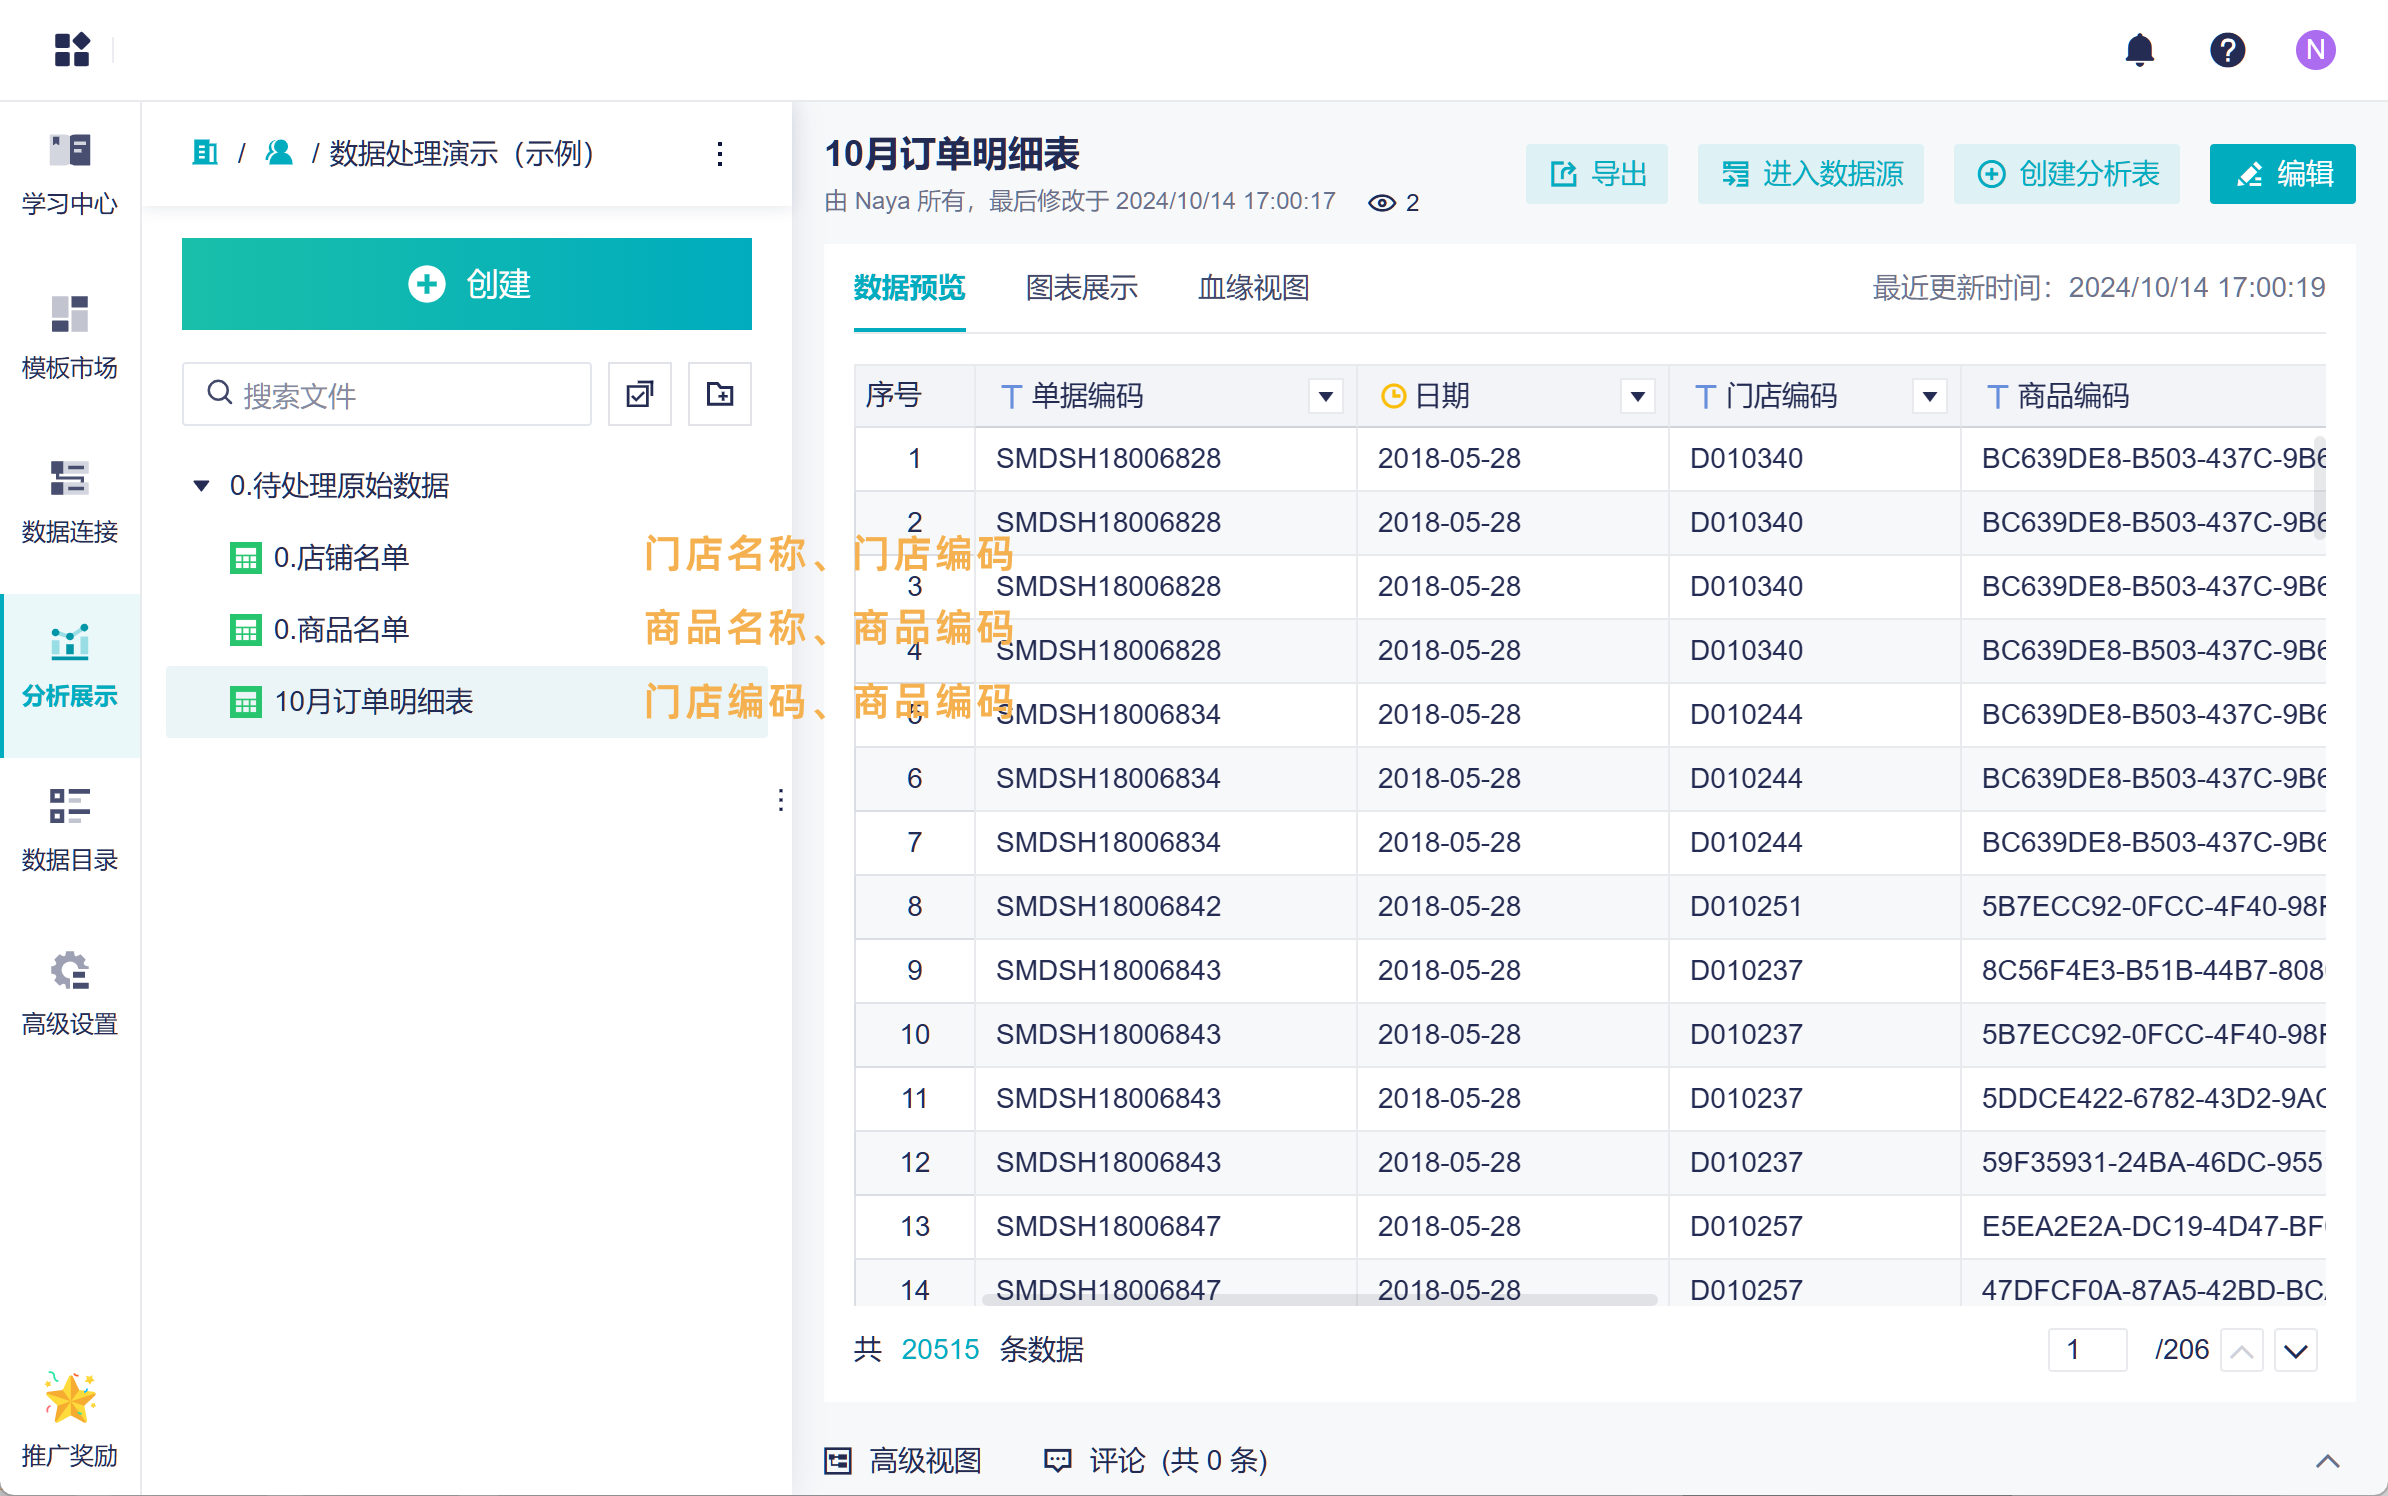Switch to 血缘视图 tab

click(1253, 288)
